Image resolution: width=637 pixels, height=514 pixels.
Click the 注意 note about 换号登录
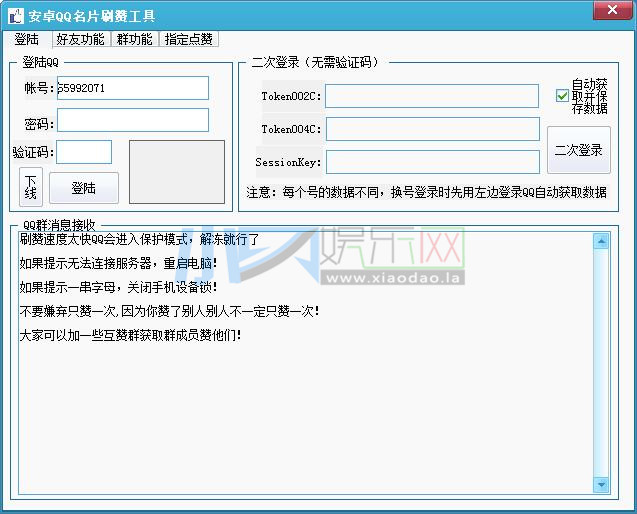coord(426,192)
